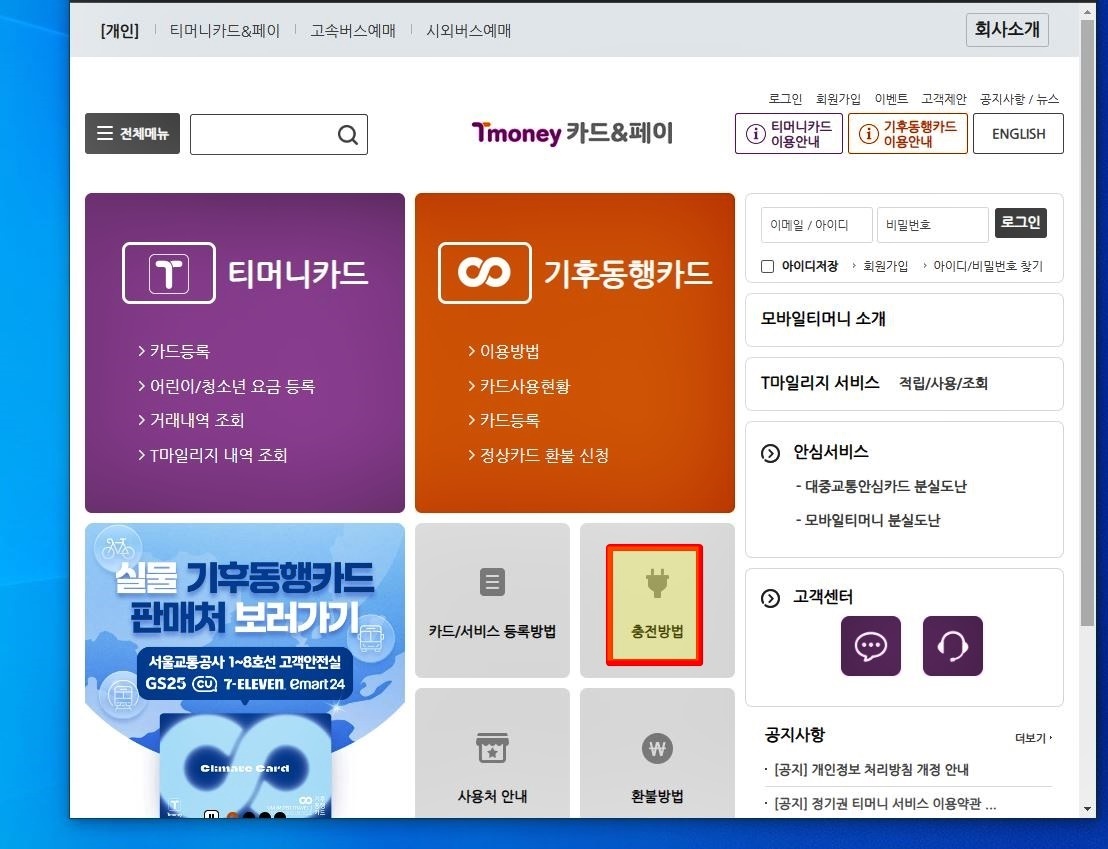Viewport: 1108px width, 849px height.
Task: Click the Tmoney 카드&페이 logo
Action: pos(572,133)
